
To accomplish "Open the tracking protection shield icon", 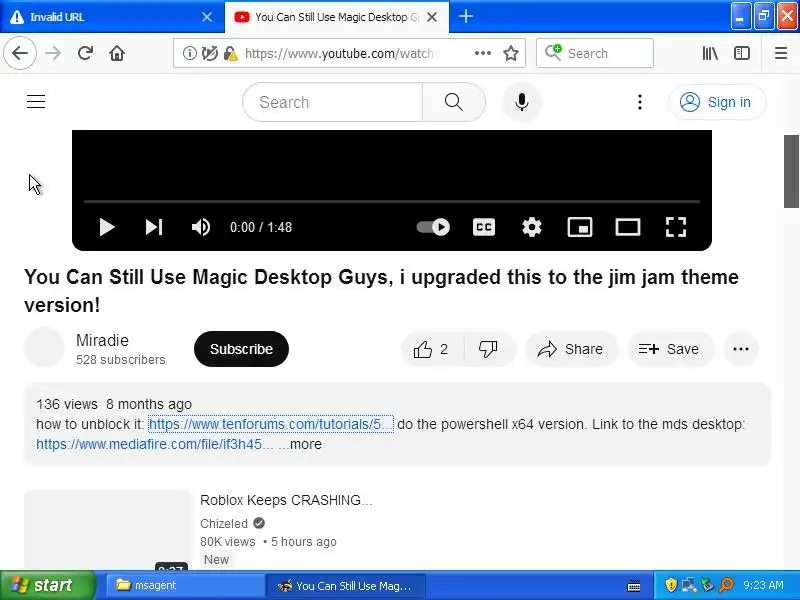I will (209, 53).
